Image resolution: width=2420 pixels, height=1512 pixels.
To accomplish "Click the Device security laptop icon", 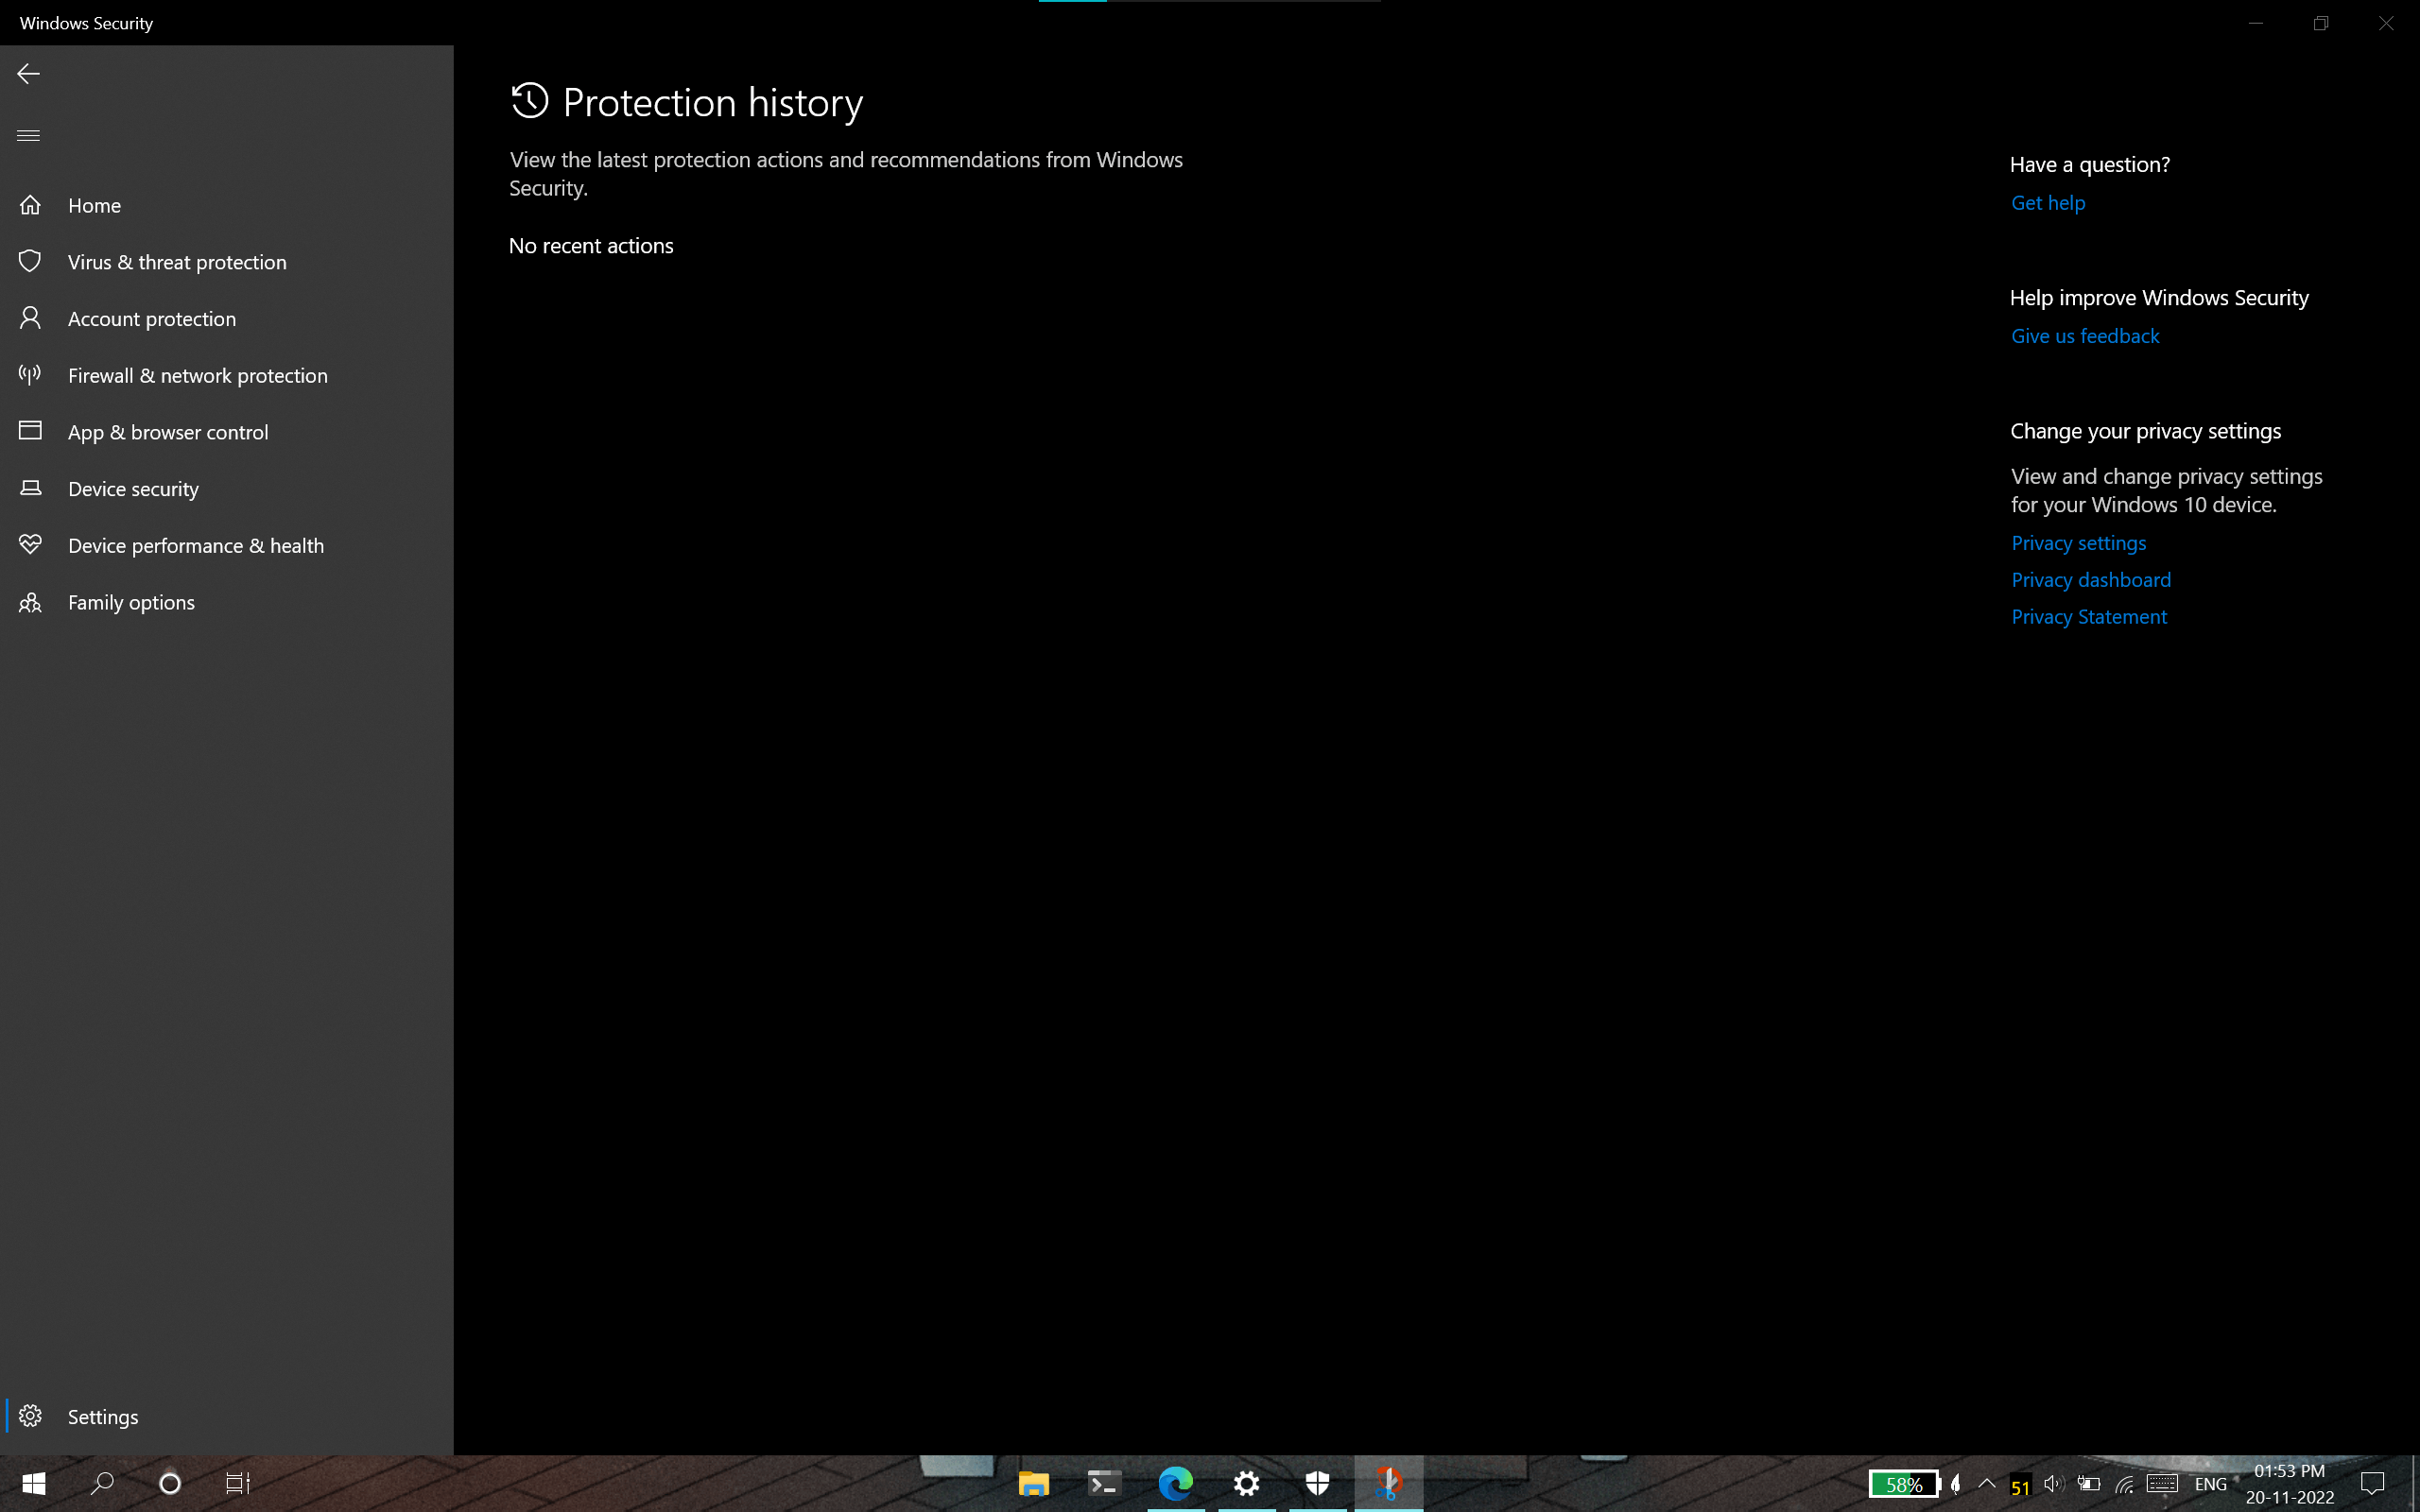I will point(30,488).
